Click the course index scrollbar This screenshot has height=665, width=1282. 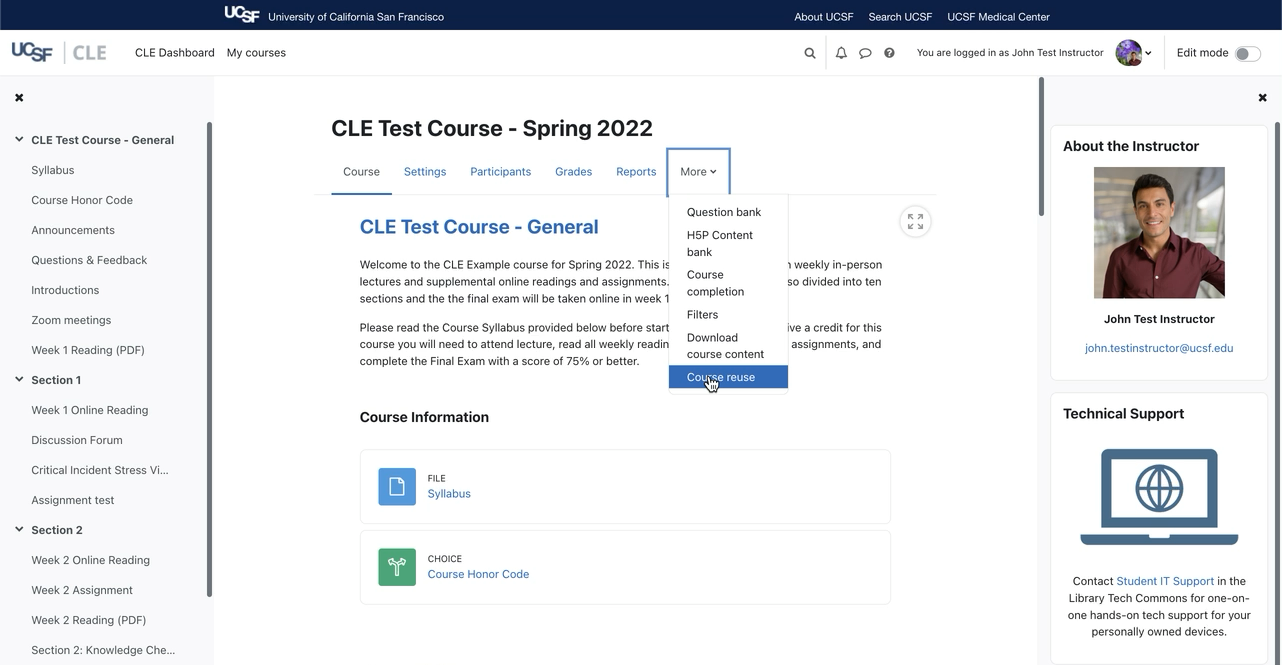coord(209,360)
